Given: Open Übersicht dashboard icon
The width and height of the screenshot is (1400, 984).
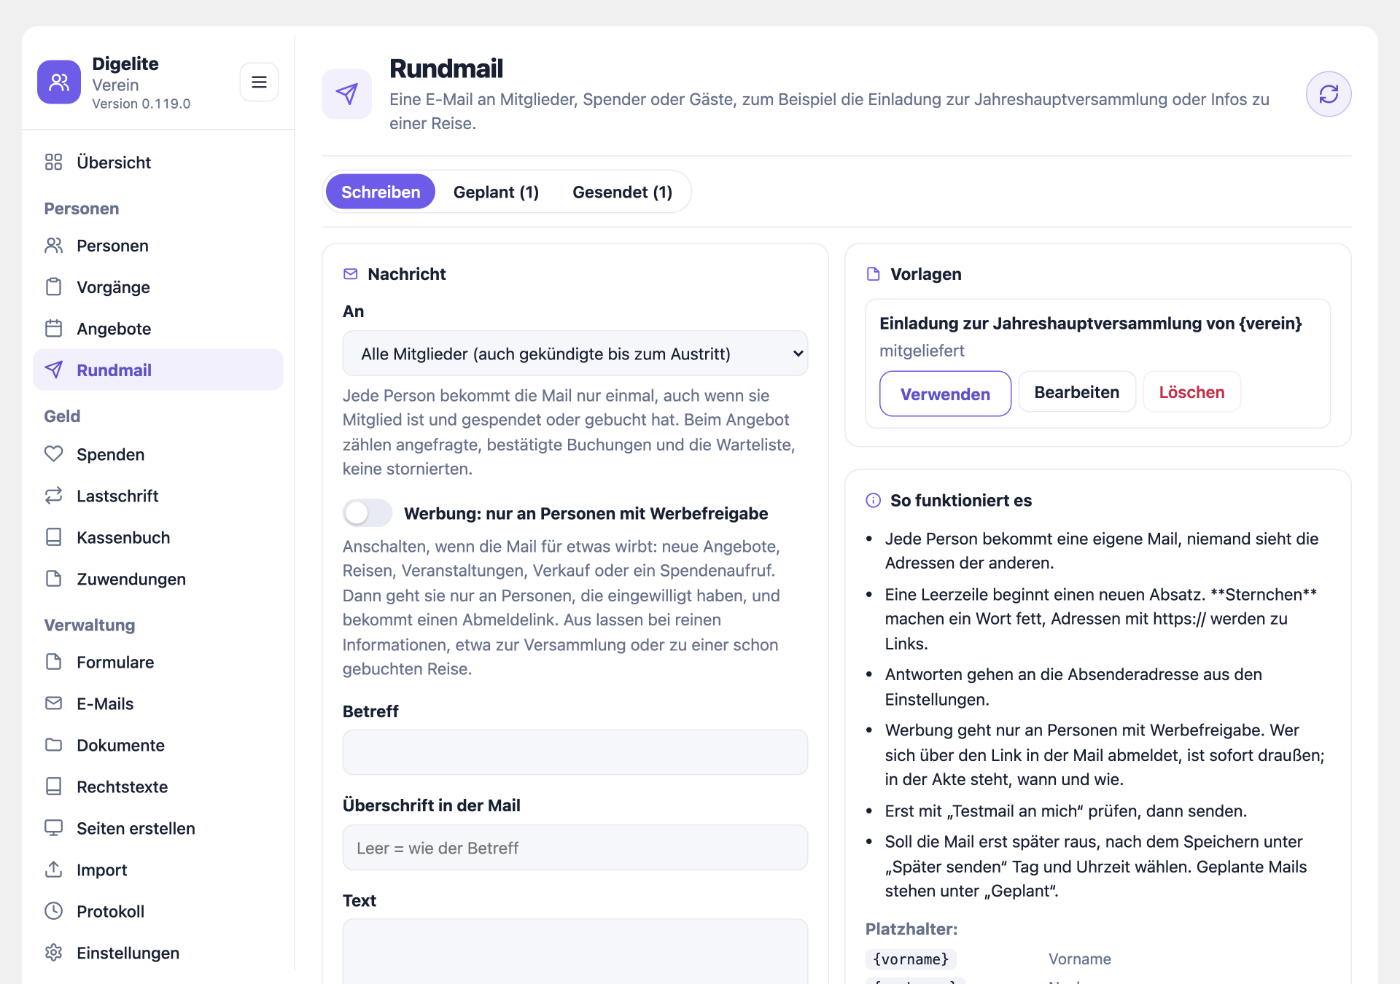Looking at the screenshot, I should point(54,162).
